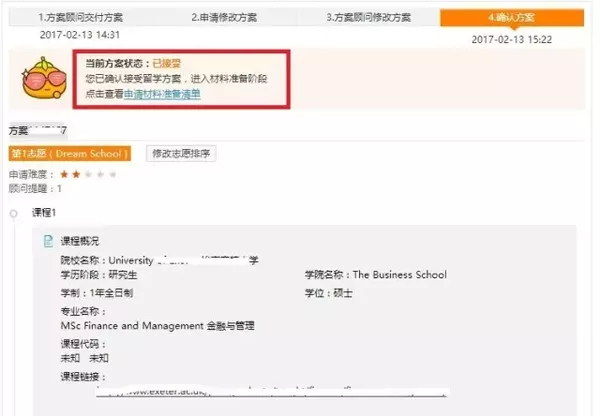
Task: Click the fourth empty difficulty star
Action: (99, 174)
